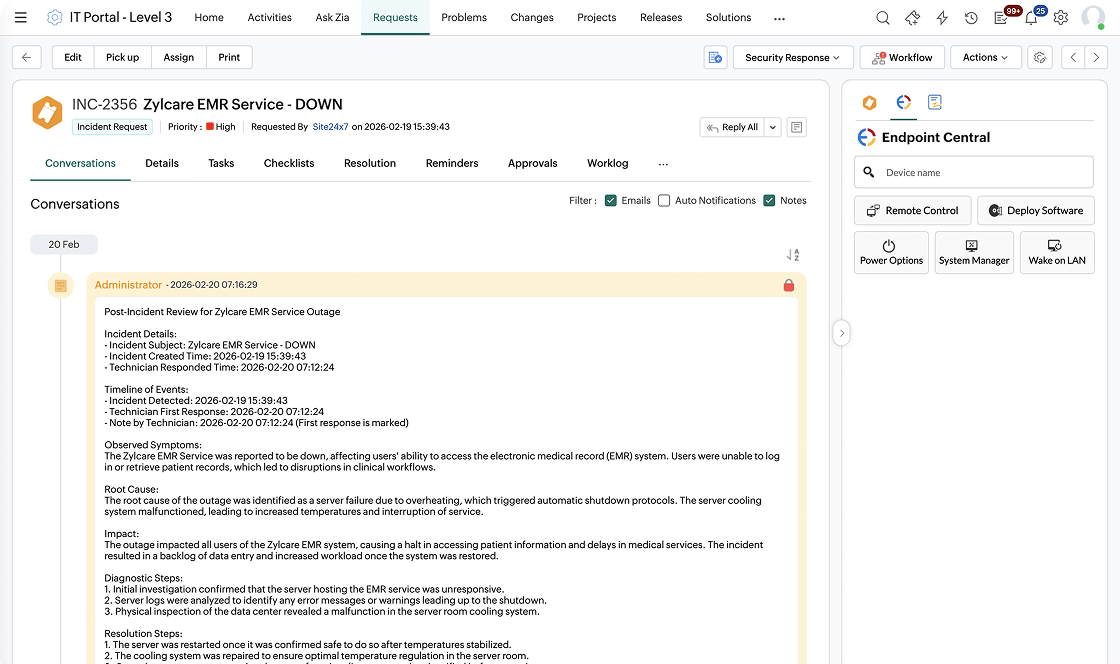Screen dimensions: 1120x664
Task: Switch to the Worklog tab
Action: tap(608, 164)
